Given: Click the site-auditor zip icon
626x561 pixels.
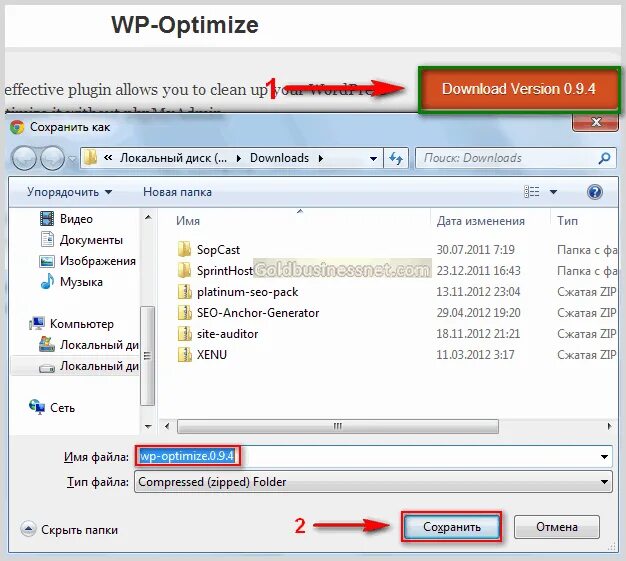Looking at the screenshot, I should (x=184, y=334).
